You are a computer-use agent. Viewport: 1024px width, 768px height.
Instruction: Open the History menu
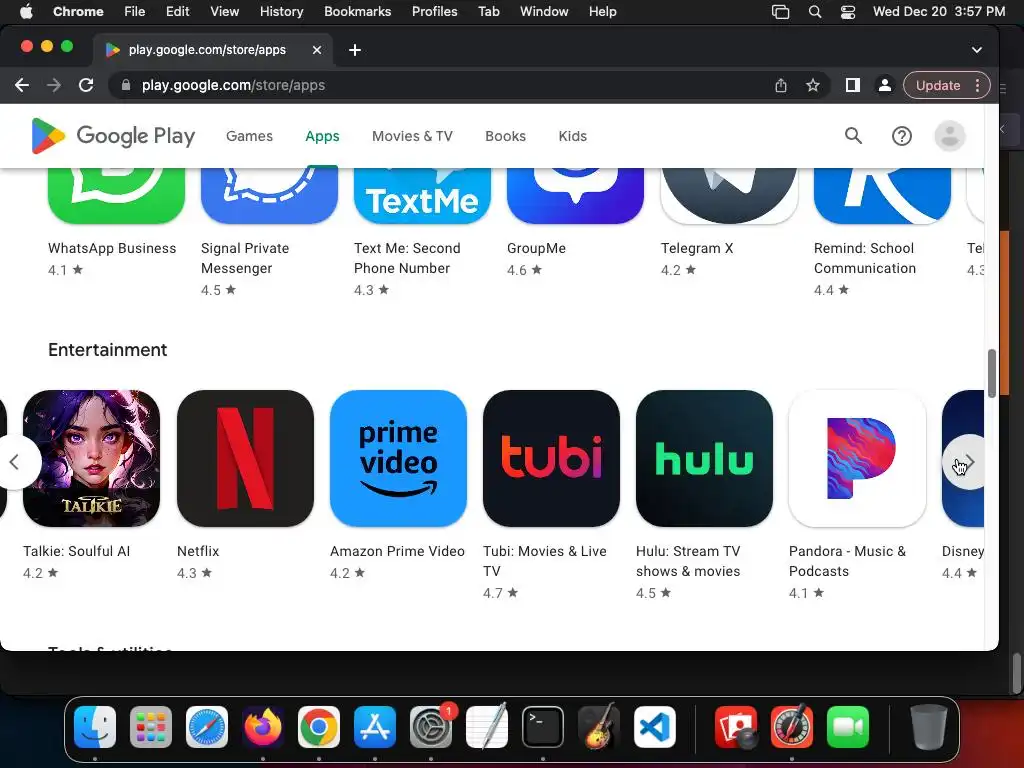[281, 11]
